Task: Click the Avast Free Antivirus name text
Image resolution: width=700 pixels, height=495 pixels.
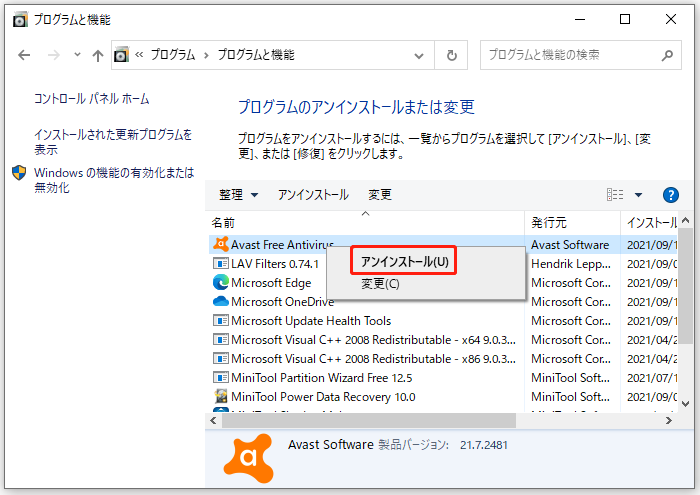Action: (x=282, y=245)
